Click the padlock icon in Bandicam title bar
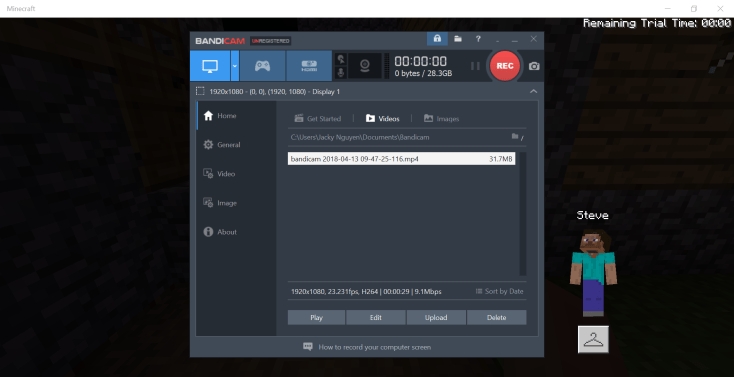The height and width of the screenshot is (377, 734). pos(437,39)
